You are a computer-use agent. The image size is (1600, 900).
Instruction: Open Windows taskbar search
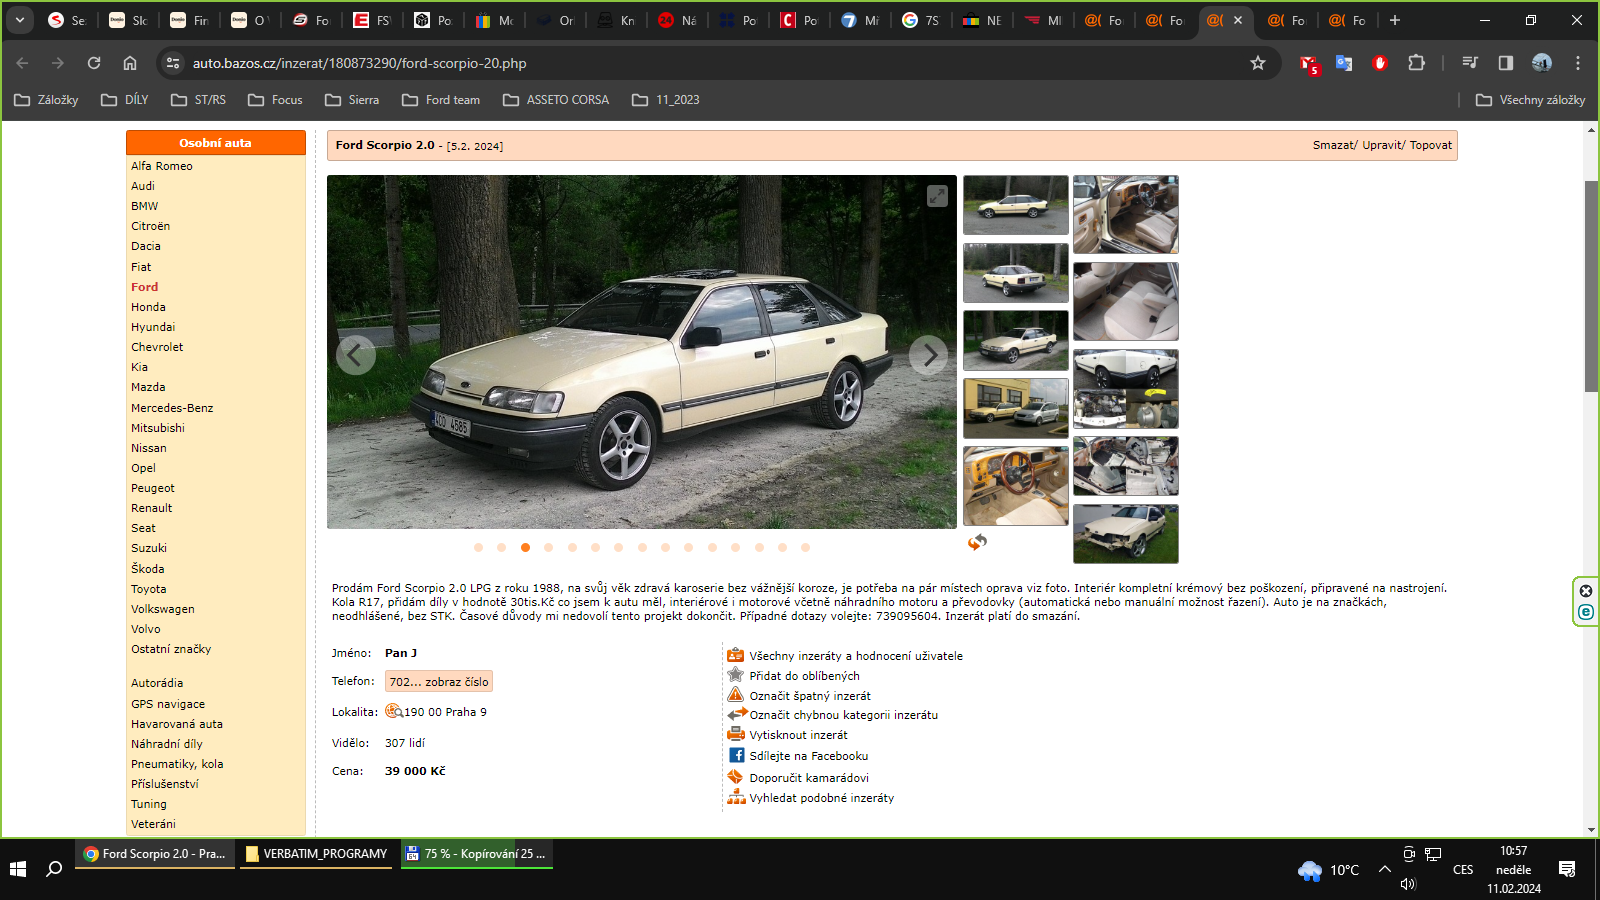pos(54,869)
